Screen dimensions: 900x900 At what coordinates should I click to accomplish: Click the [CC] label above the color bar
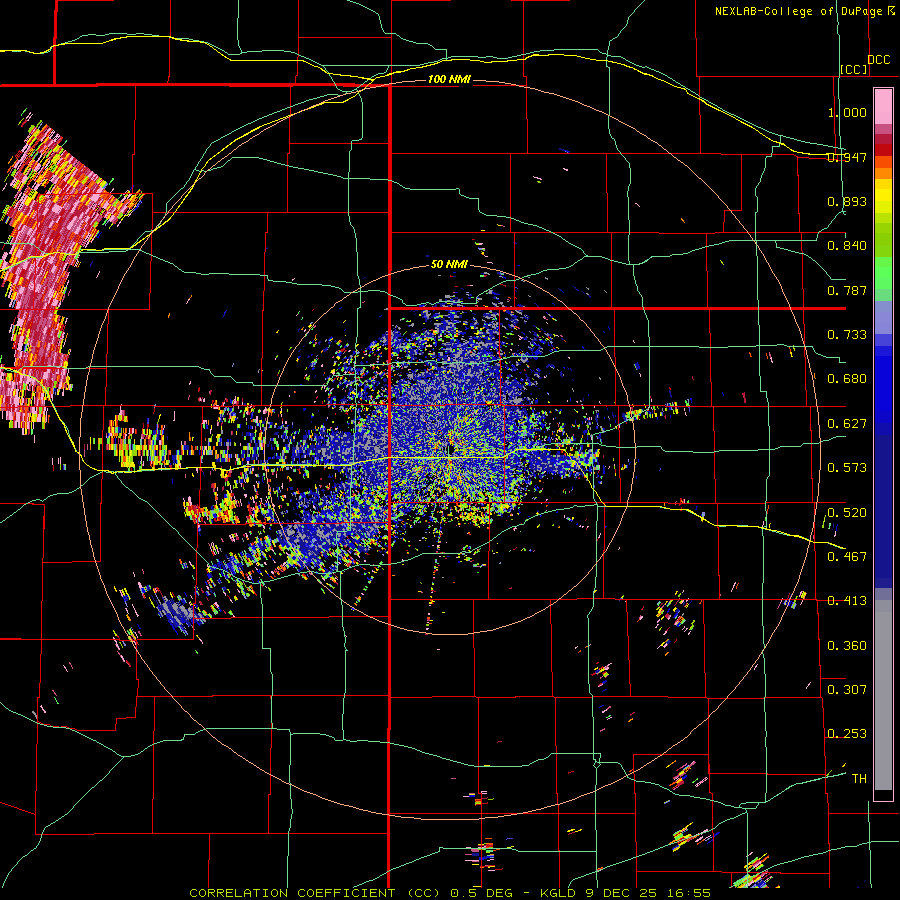(854, 69)
